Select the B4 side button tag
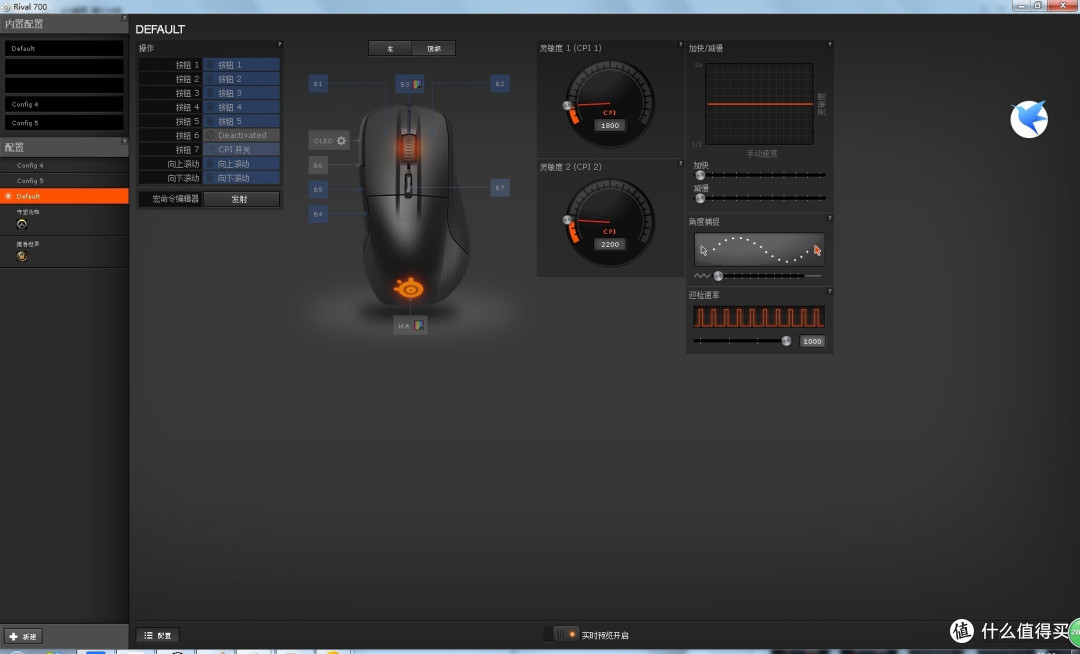The height and width of the screenshot is (654, 1080). tap(318, 214)
